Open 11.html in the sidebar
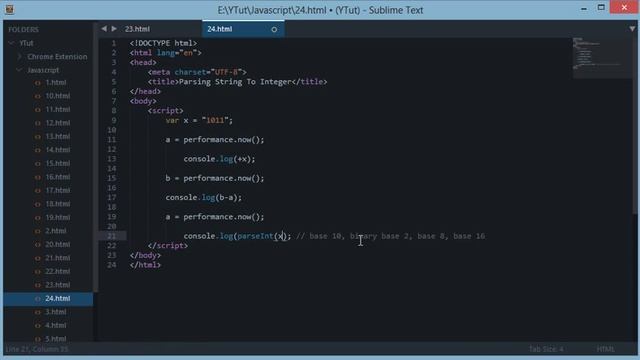640x360 pixels. point(58,109)
